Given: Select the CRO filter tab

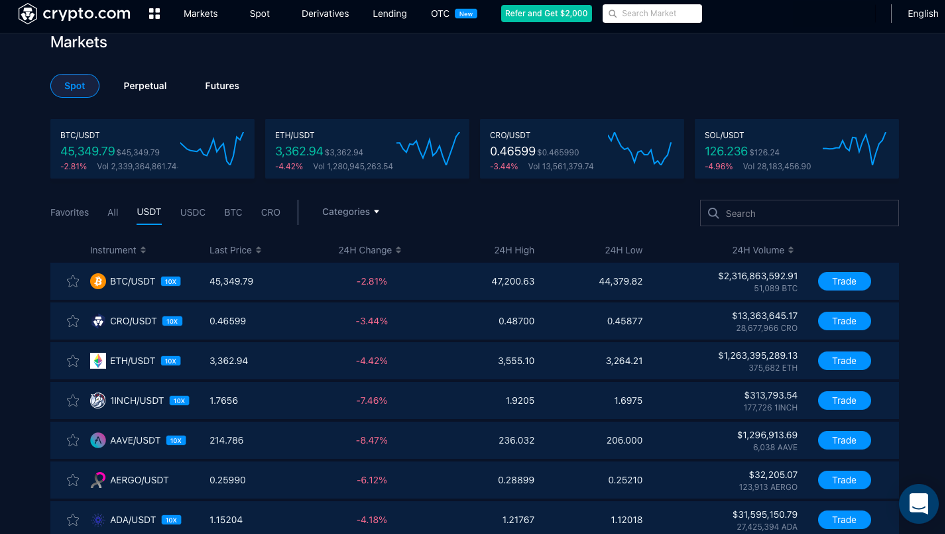Looking at the screenshot, I should point(271,212).
